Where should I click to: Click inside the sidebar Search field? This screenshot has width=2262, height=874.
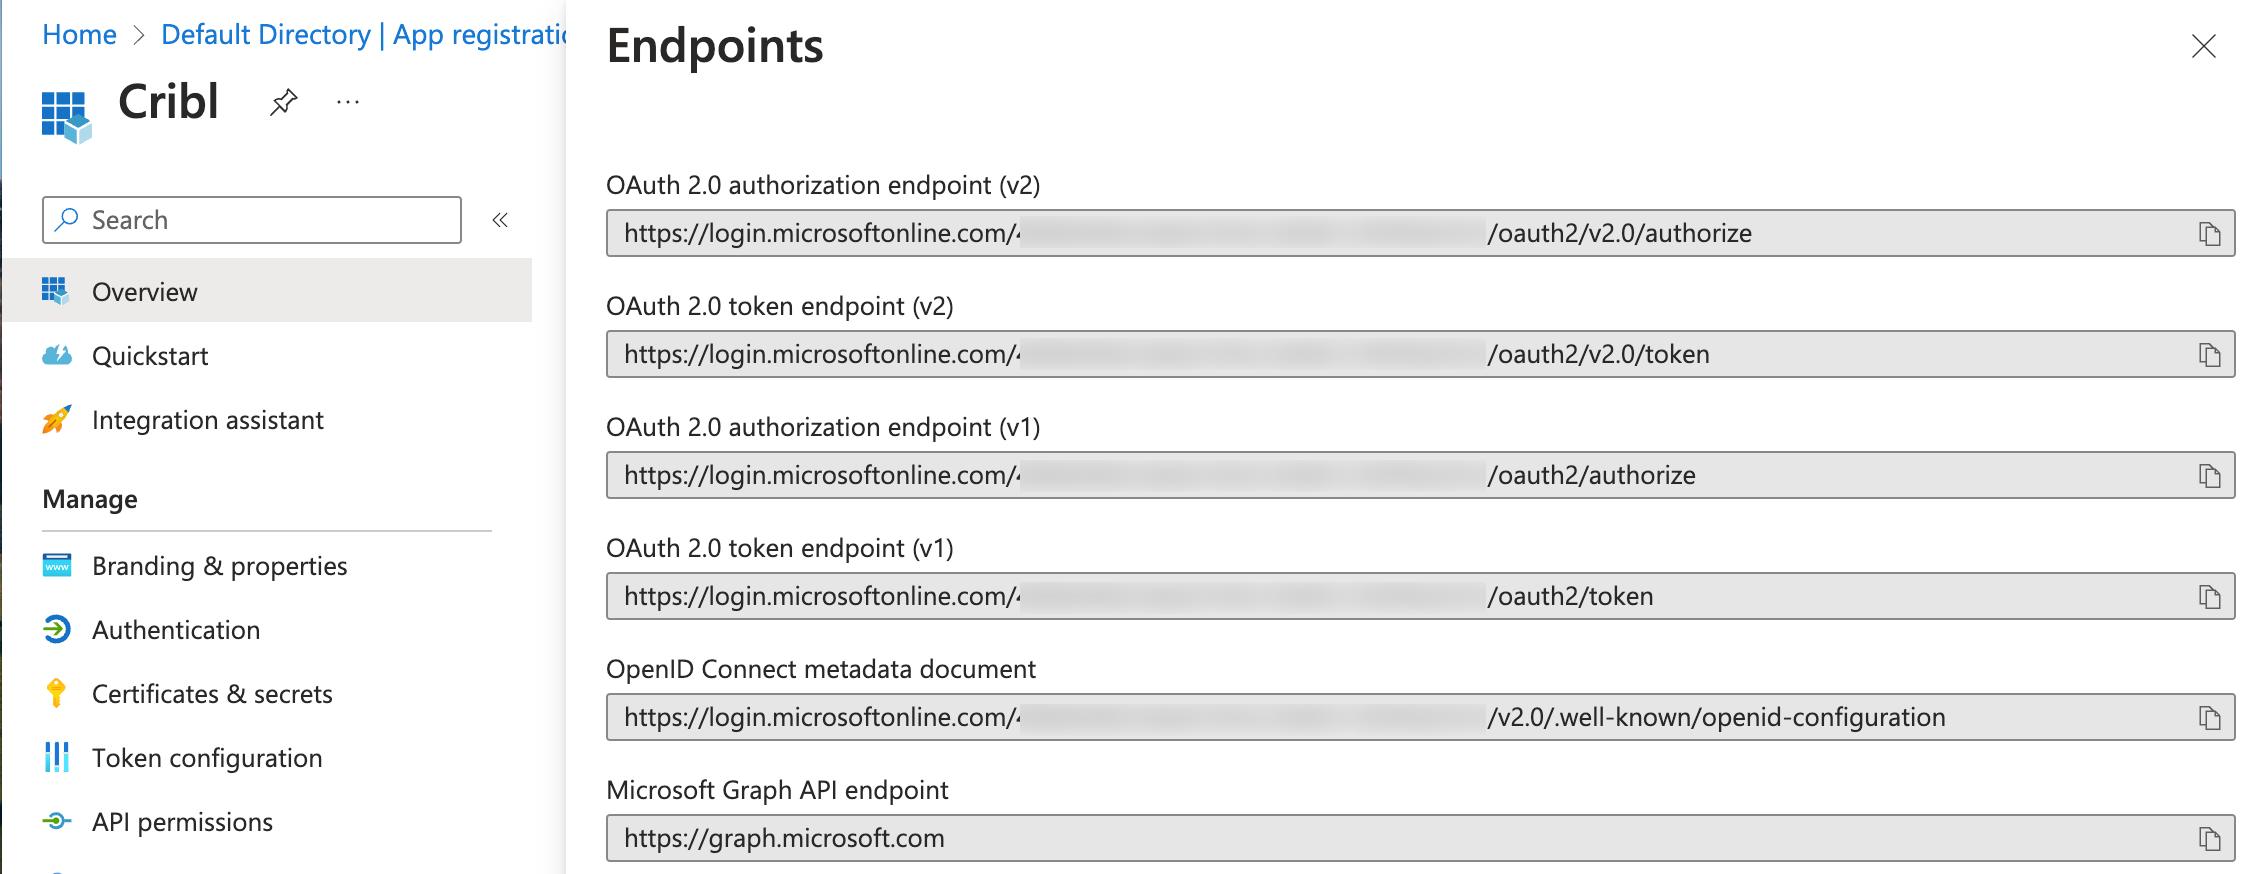pyautogui.click(x=250, y=219)
